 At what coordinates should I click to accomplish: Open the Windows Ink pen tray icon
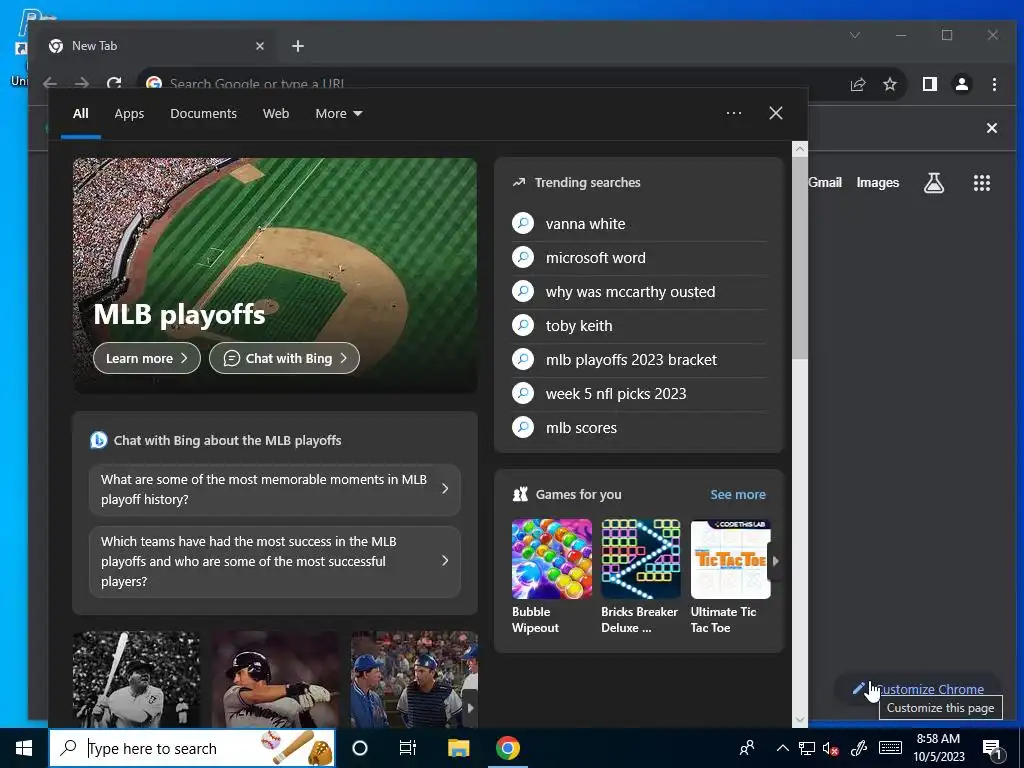click(x=859, y=748)
